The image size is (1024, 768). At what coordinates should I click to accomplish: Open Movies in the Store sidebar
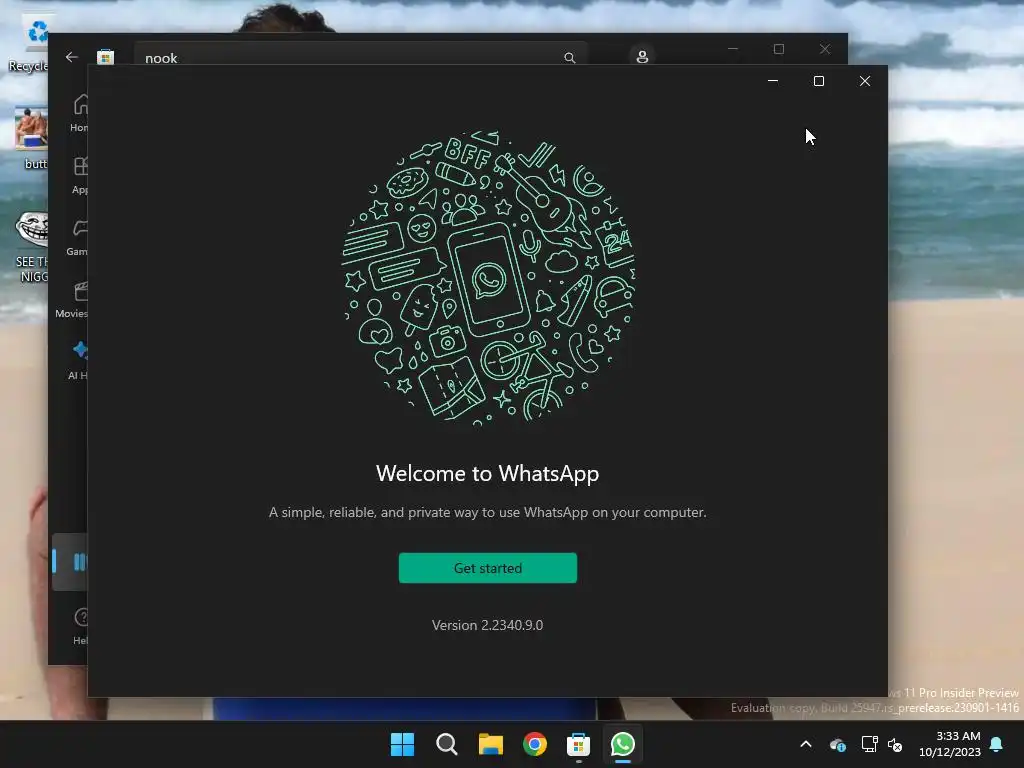pos(73,299)
